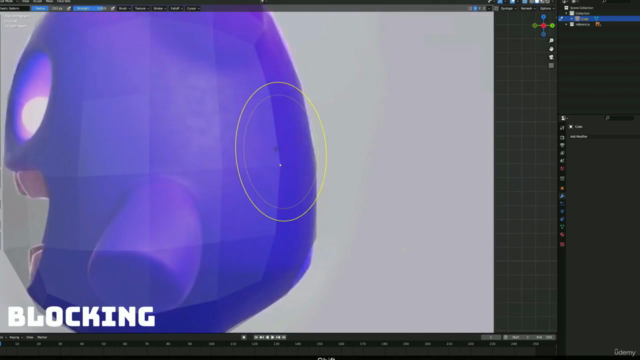Open the Physics properties tab
640x360 pixels.
click(562, 211)
